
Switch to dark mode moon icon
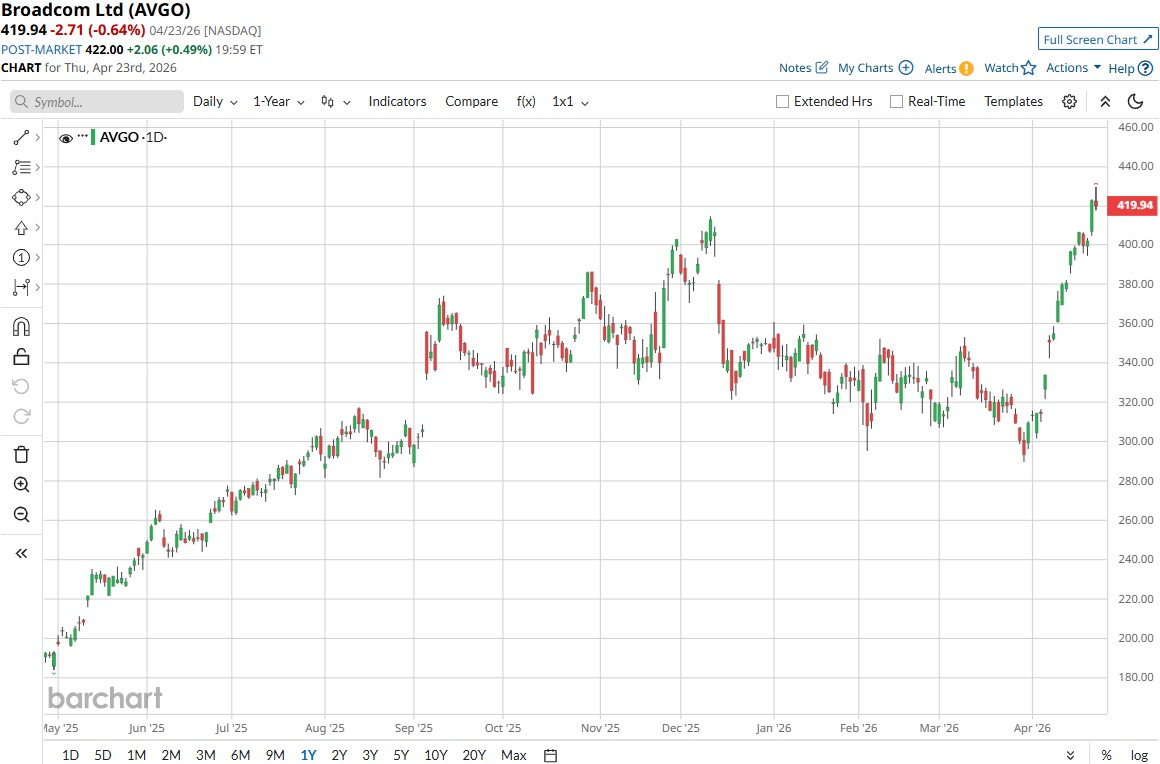point(1135,102)
